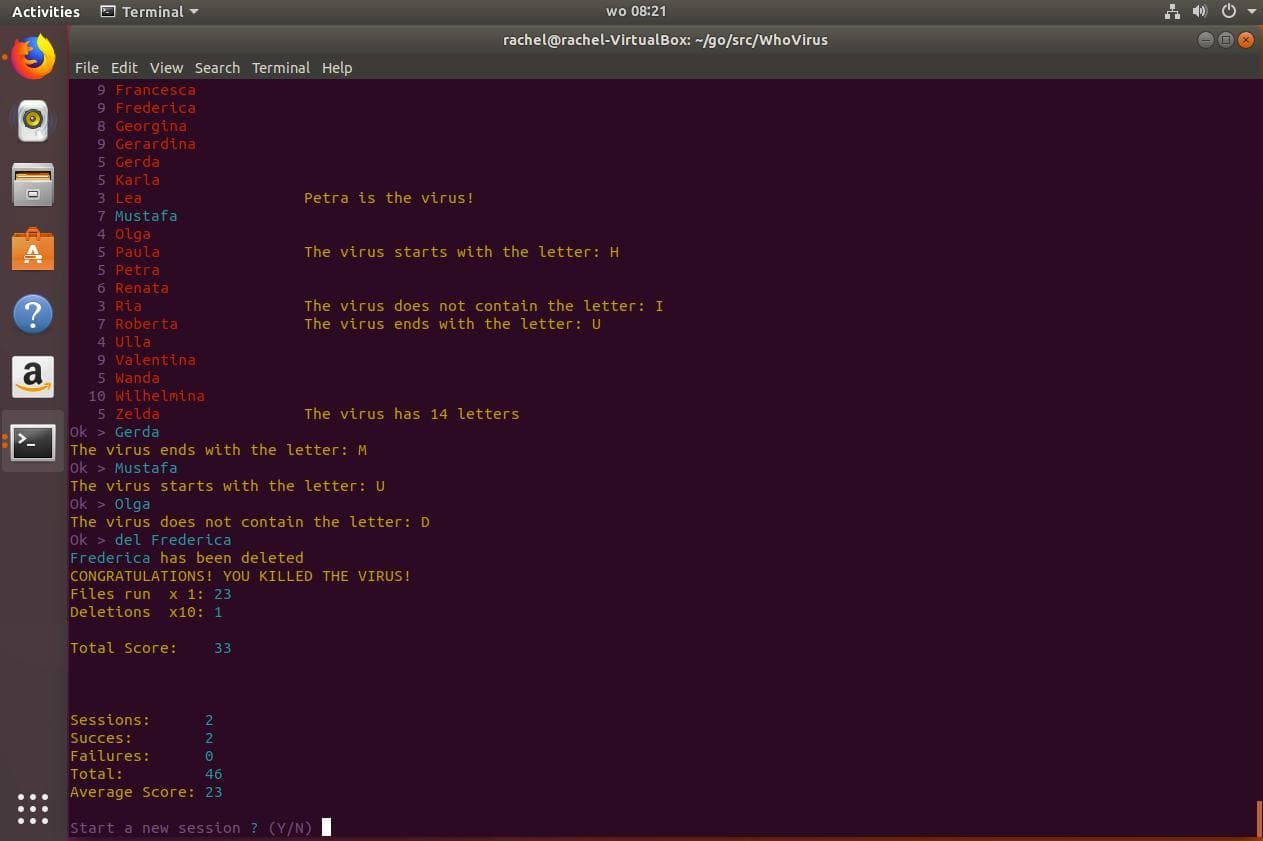
Task: Open the network status icon
Action: 1173,12
